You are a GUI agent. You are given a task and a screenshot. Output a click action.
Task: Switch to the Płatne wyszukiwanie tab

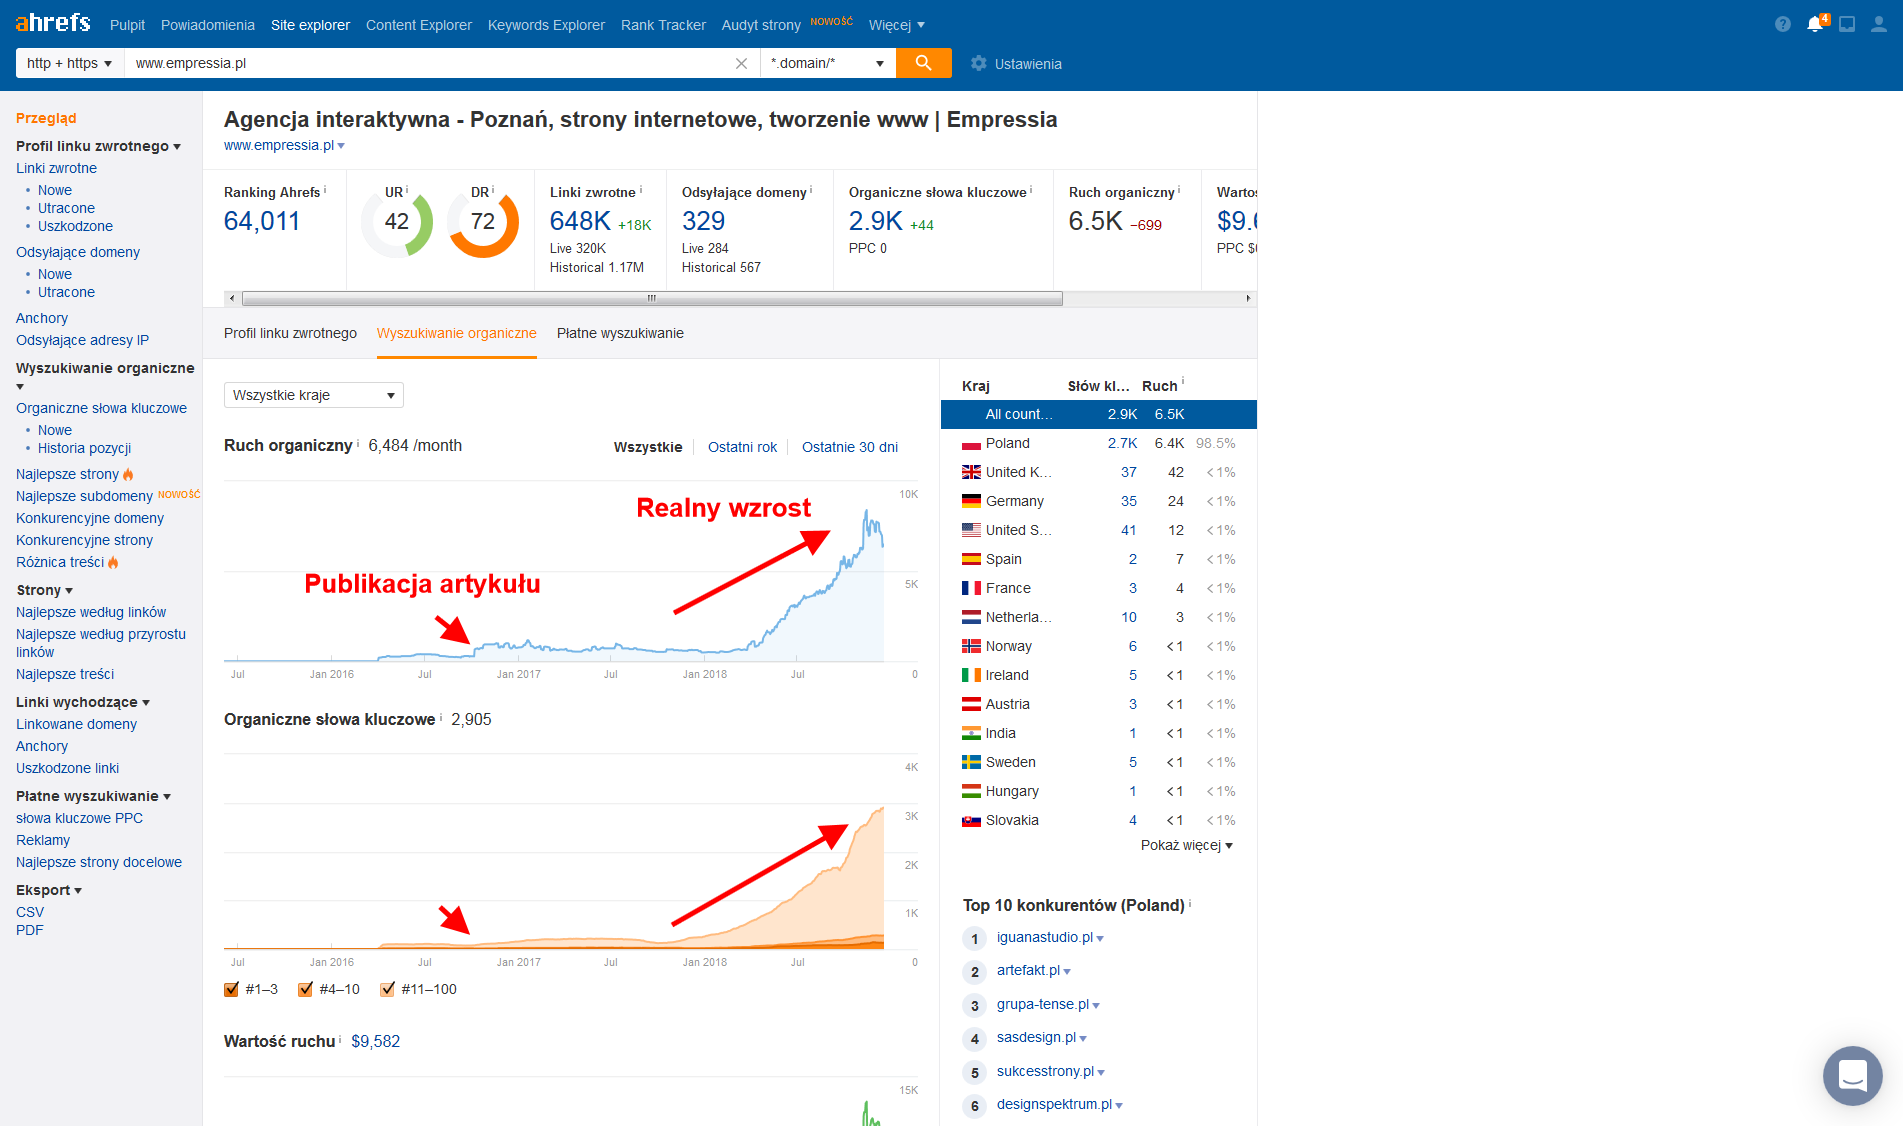click(620, 333)
